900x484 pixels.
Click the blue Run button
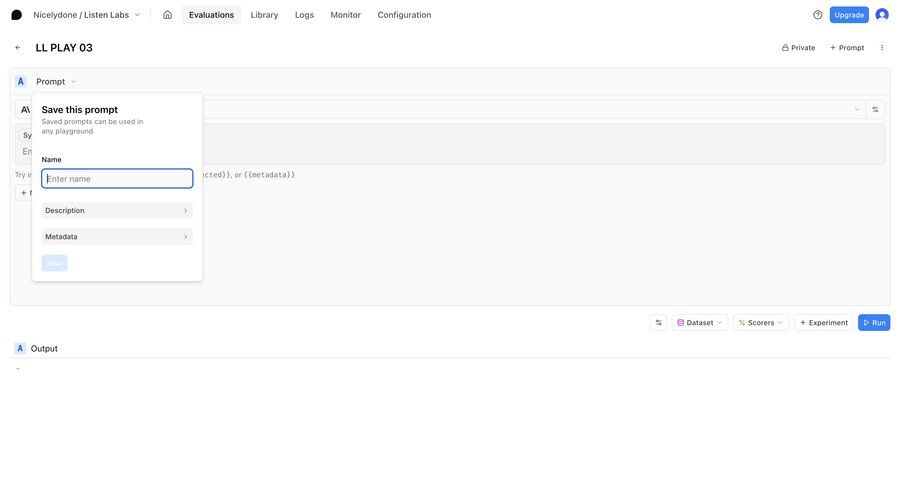coord(874,323)
